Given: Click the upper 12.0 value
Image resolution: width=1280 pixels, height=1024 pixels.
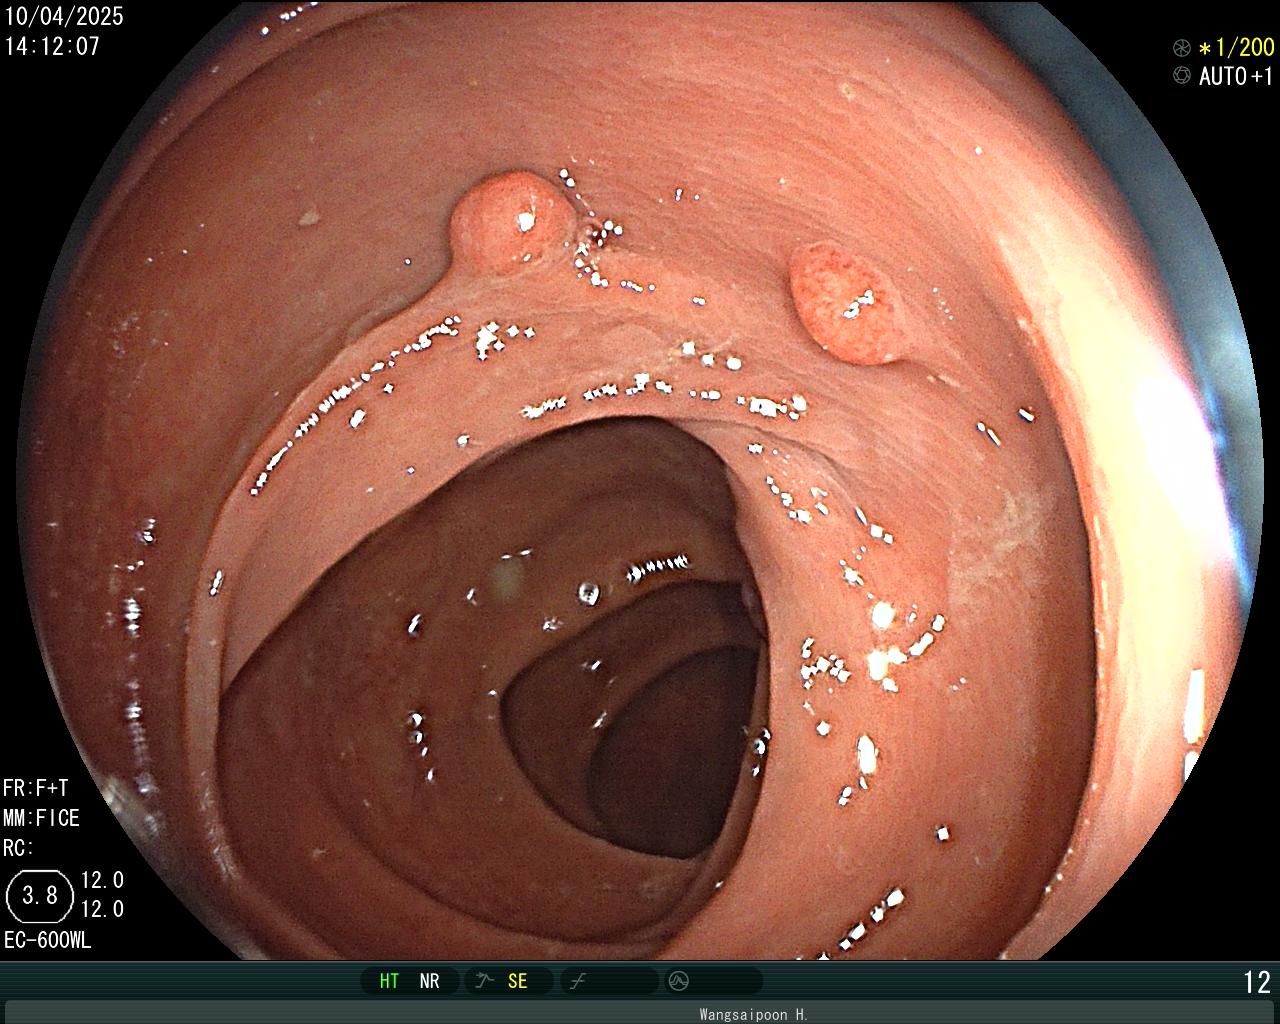Looking at the screenshot, I should 102,880.
